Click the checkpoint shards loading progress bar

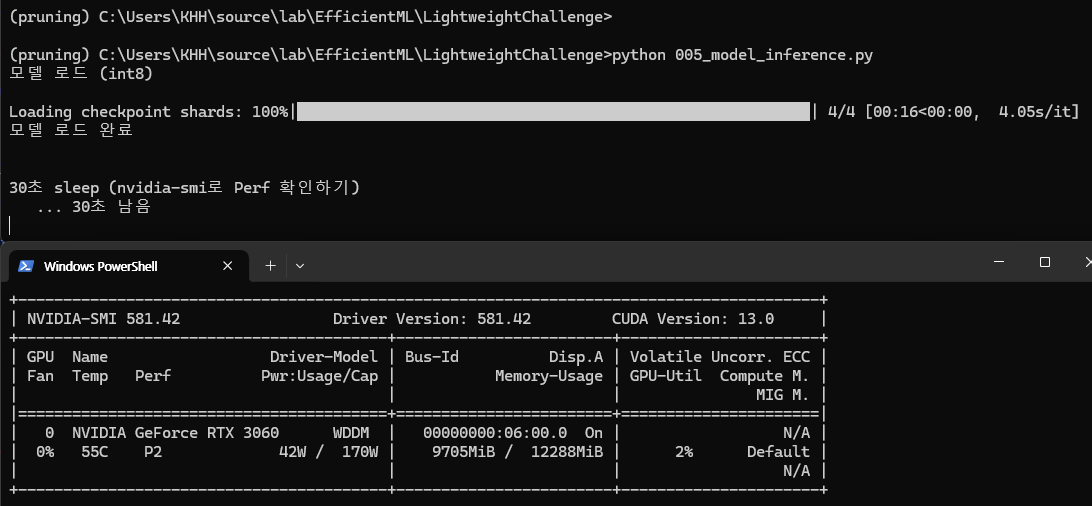(553, 111)
